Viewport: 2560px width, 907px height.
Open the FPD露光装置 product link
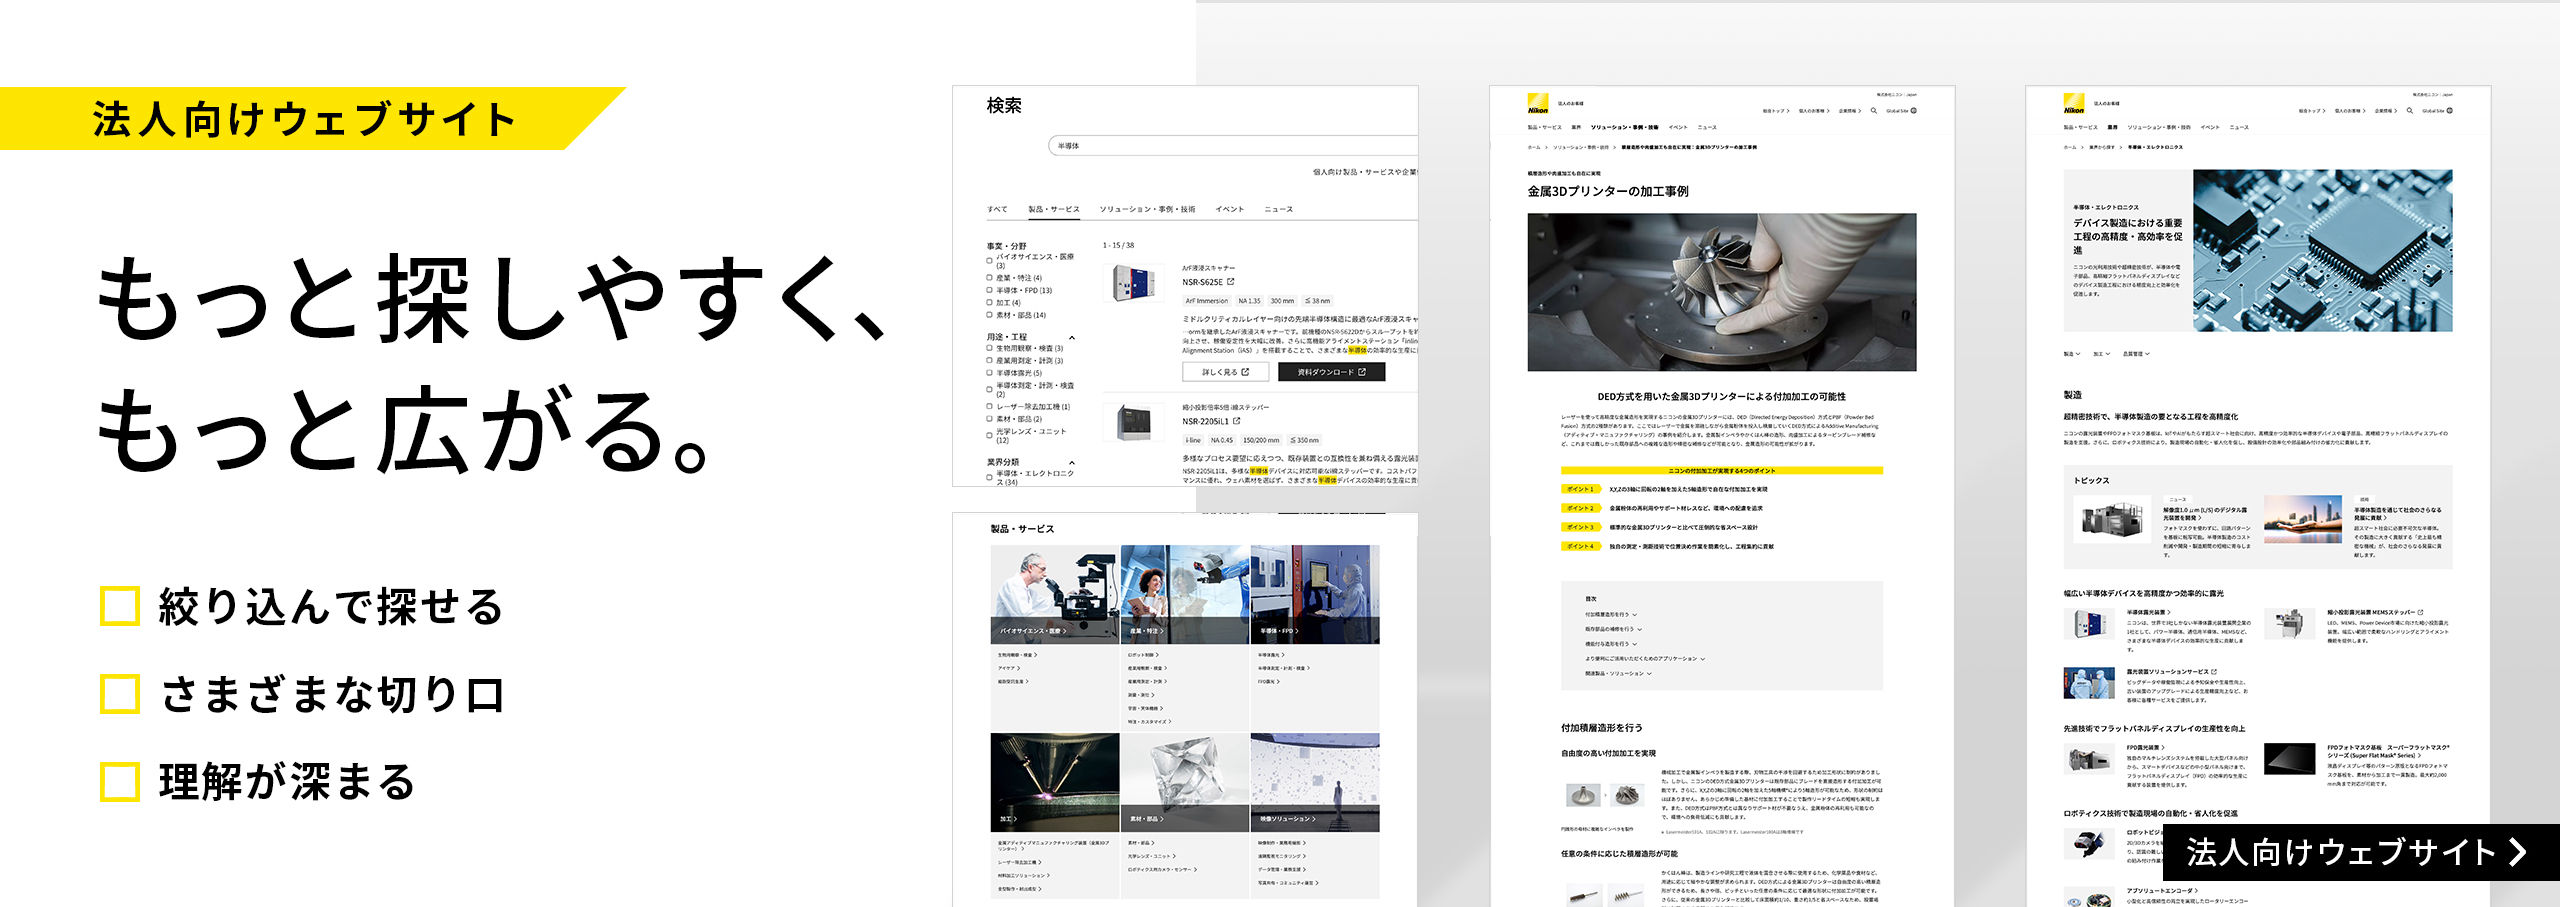(2146, 747)
